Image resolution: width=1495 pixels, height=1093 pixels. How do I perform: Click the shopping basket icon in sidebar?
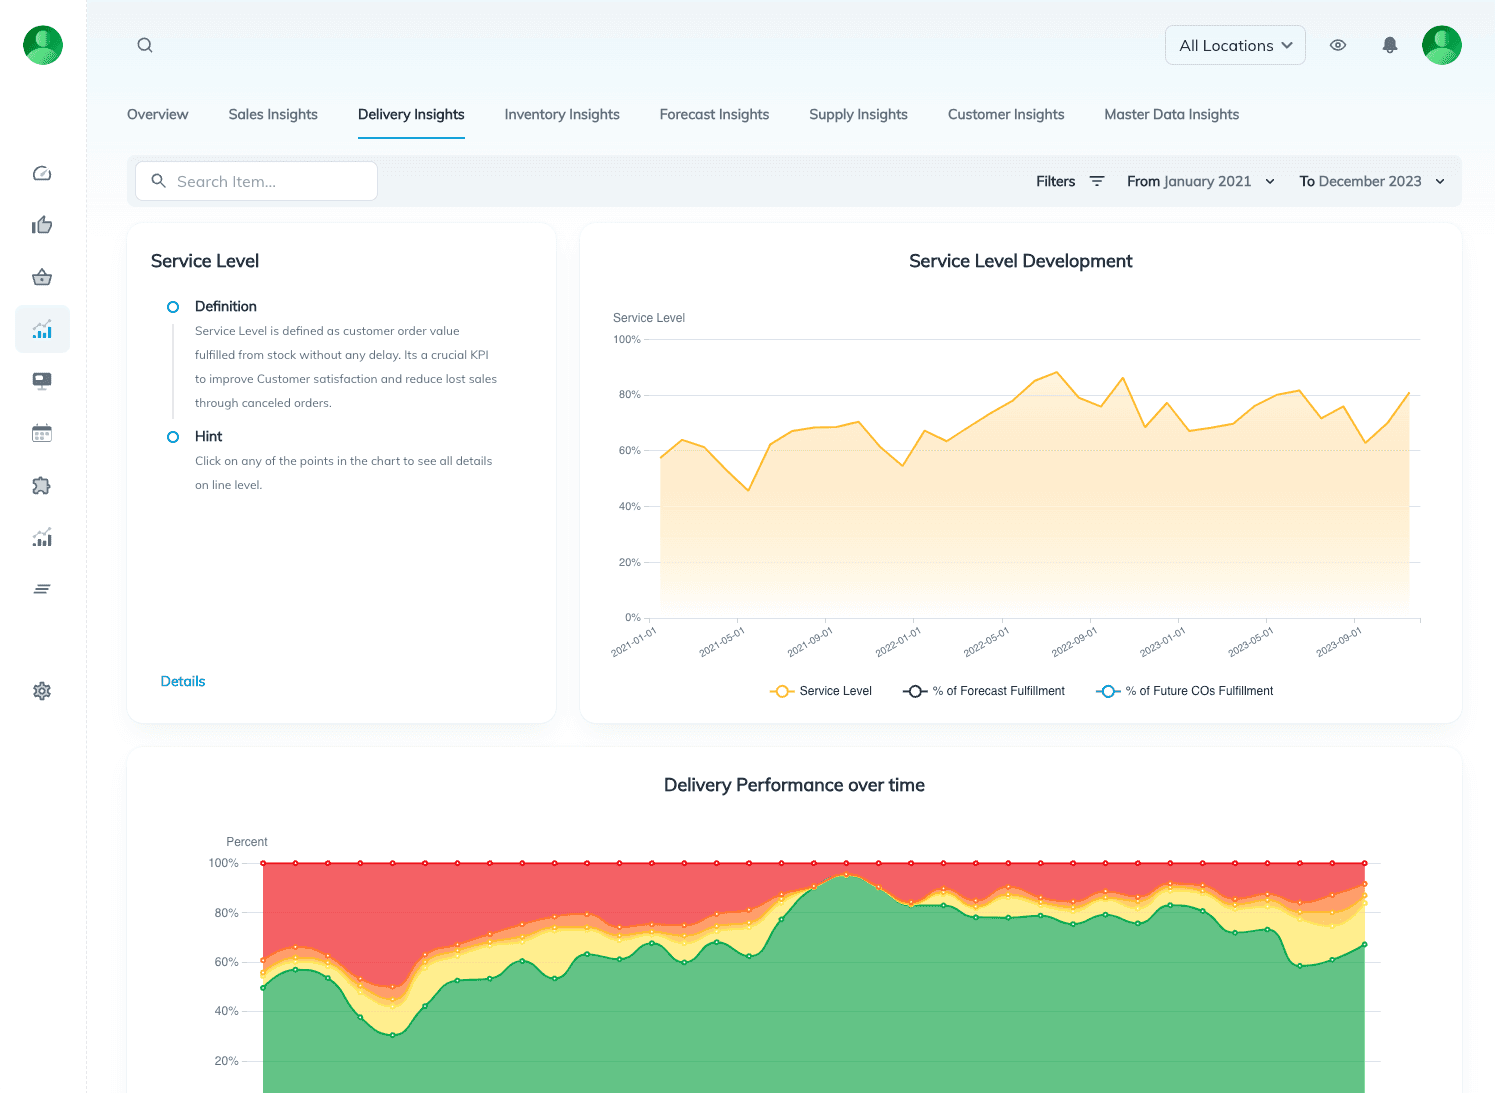[42, 278]
